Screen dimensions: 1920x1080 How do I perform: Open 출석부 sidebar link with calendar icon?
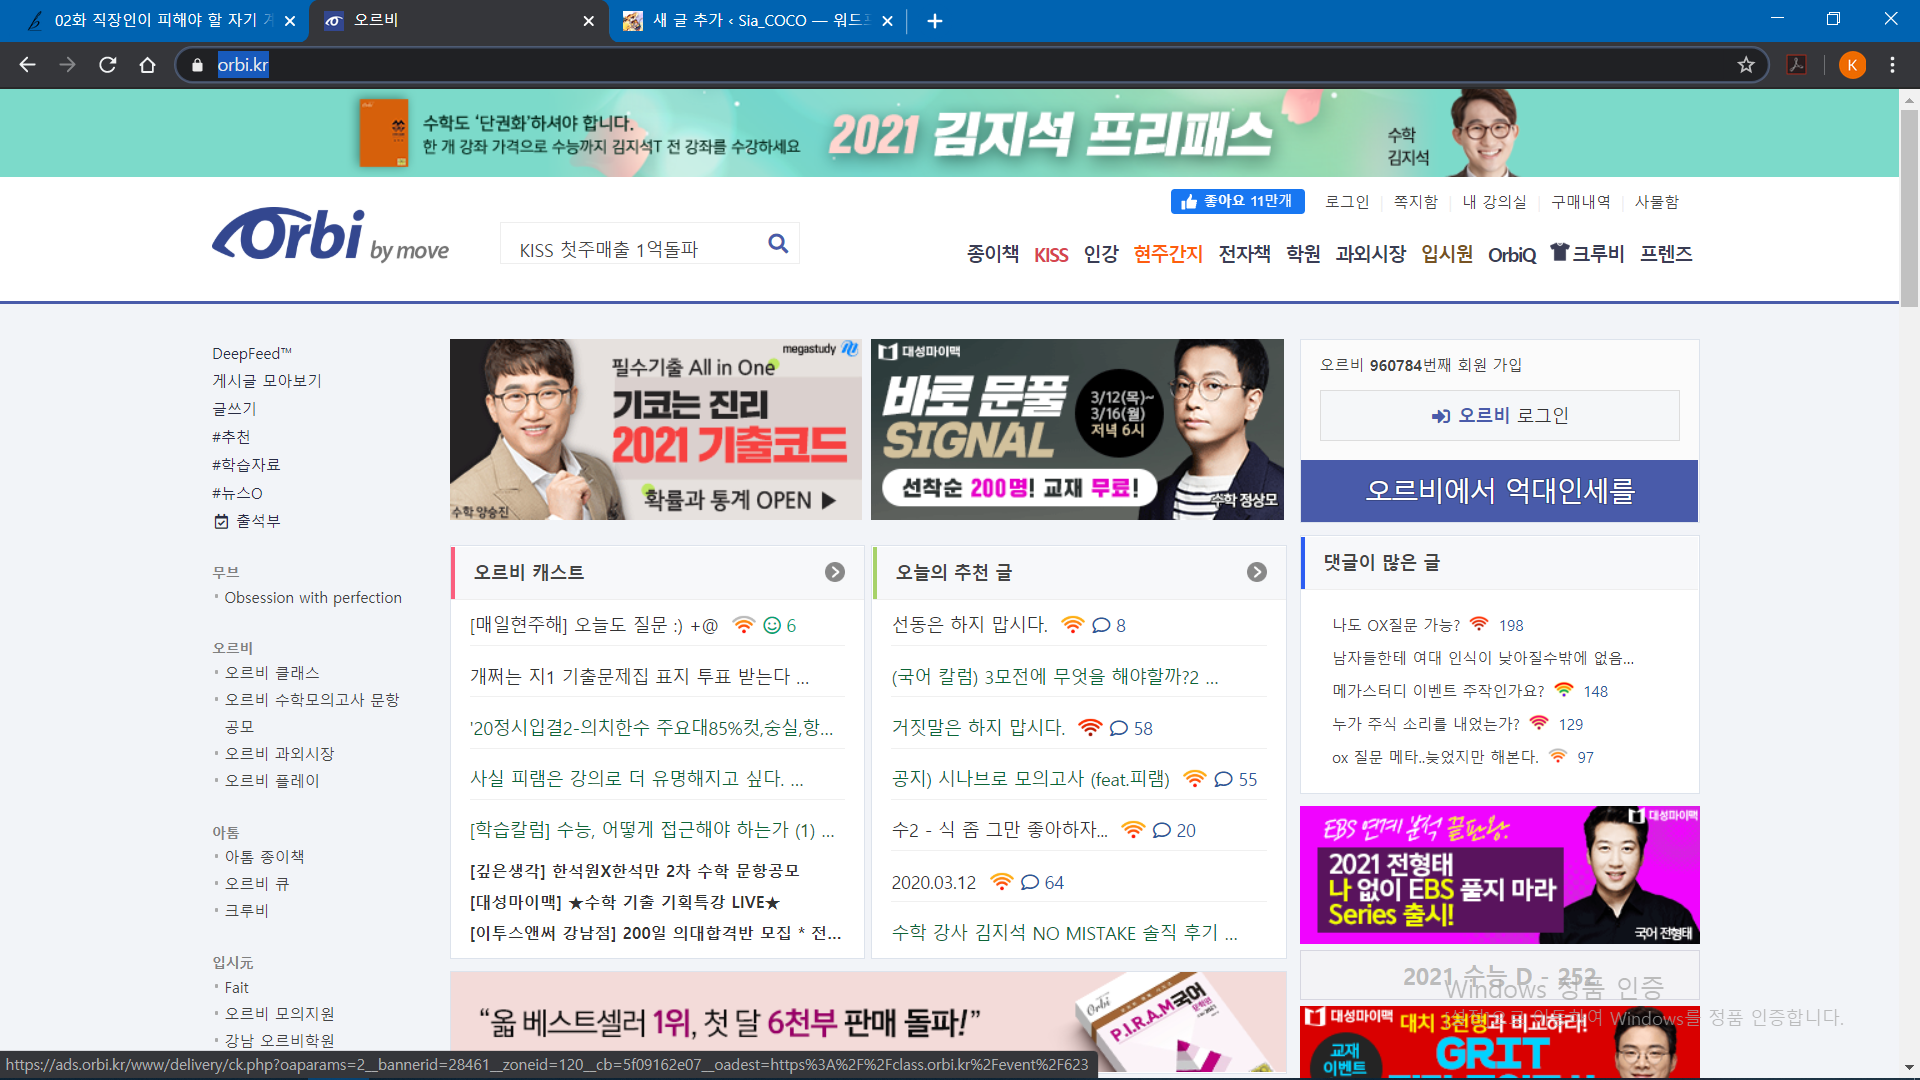(247, 521)
